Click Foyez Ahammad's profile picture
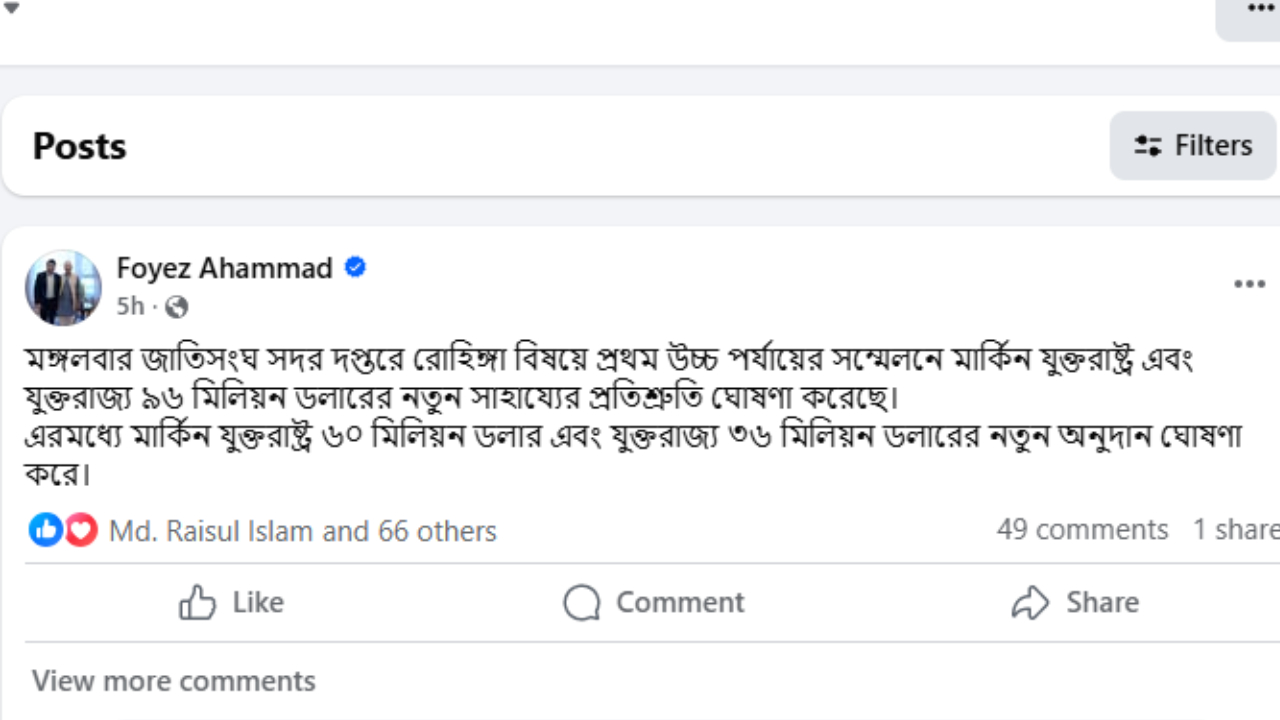Image resolution: width=1280 pixels, height=720 pixels. pyautogui.click(x=63, y=288)
